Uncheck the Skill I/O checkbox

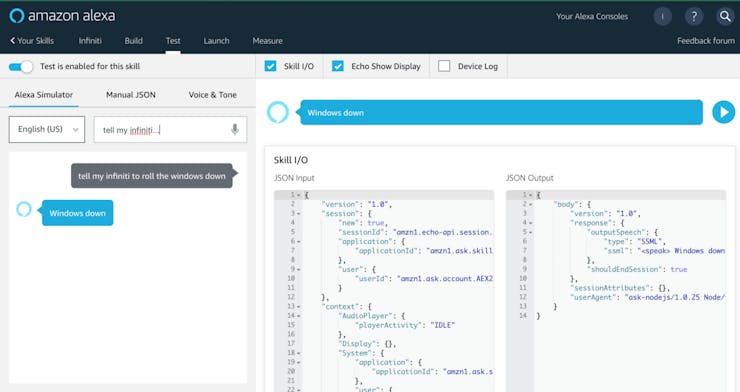270,66
